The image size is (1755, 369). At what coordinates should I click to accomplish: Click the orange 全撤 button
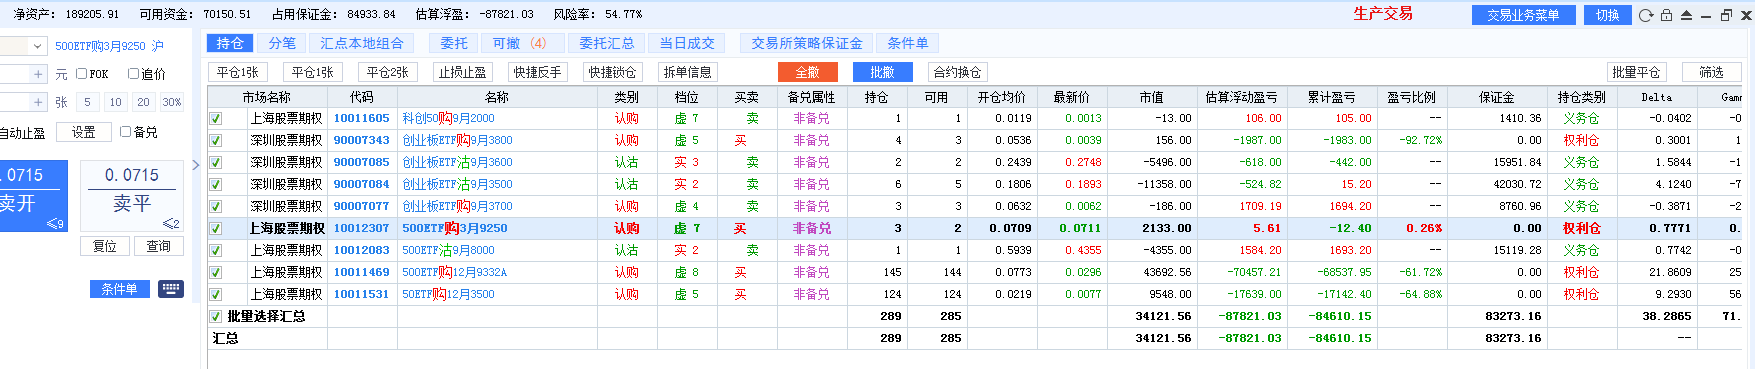point(807,72)
